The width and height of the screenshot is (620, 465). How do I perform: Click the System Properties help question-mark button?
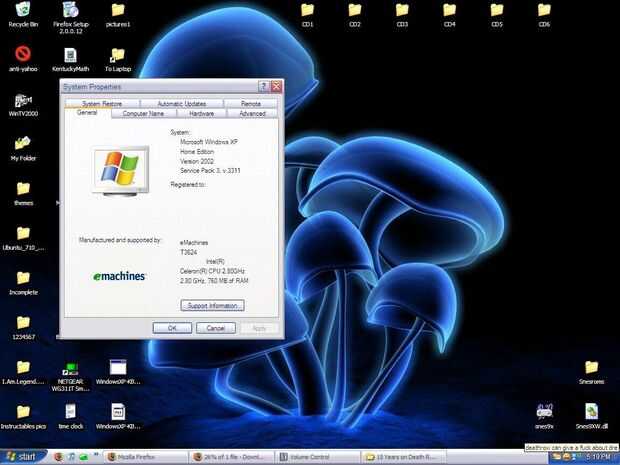coord(263,87)
